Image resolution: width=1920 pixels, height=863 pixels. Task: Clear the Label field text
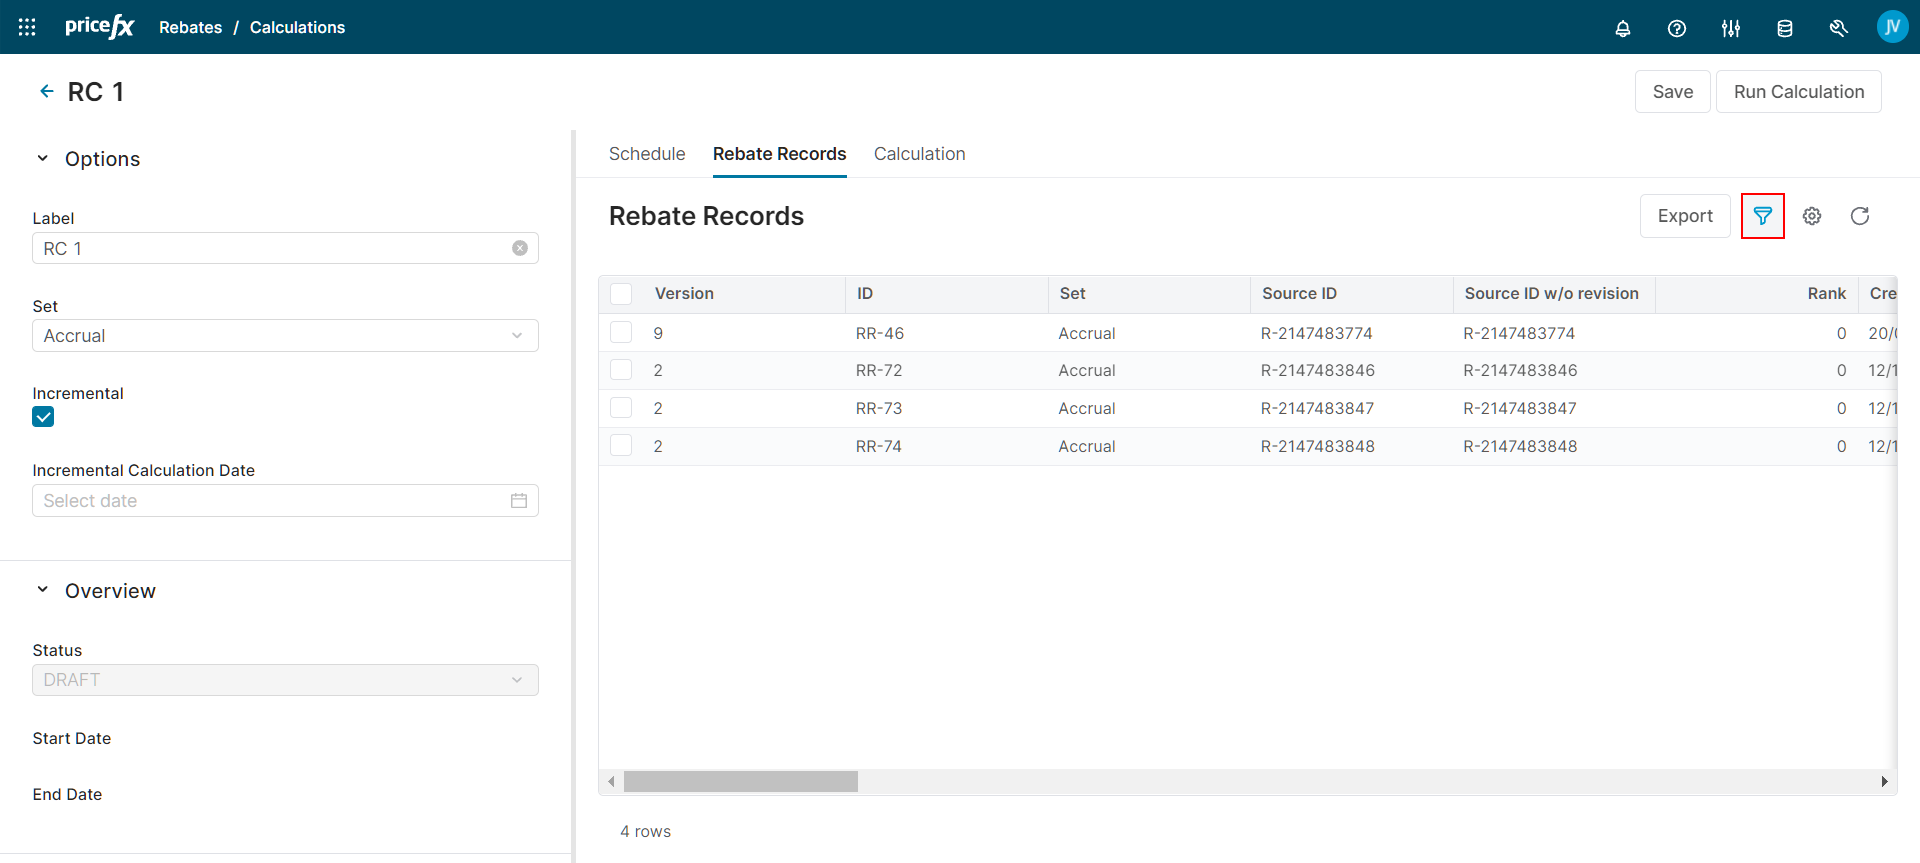(519, 248)
